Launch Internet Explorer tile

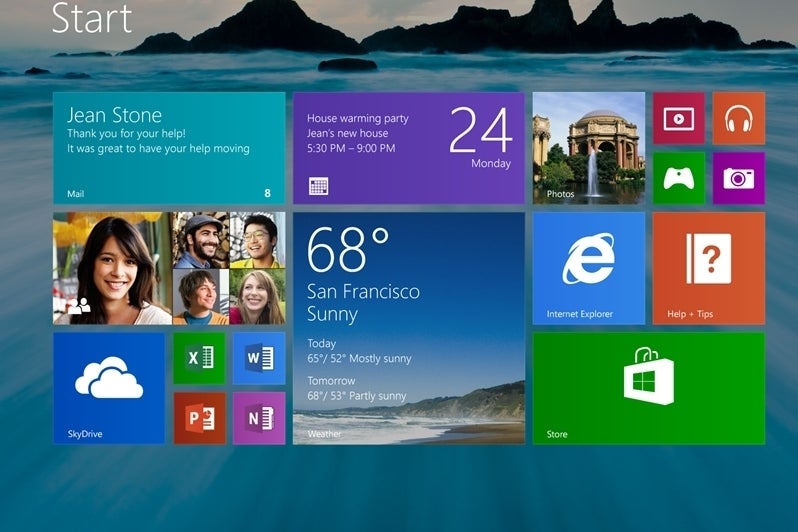pos(589,268)
